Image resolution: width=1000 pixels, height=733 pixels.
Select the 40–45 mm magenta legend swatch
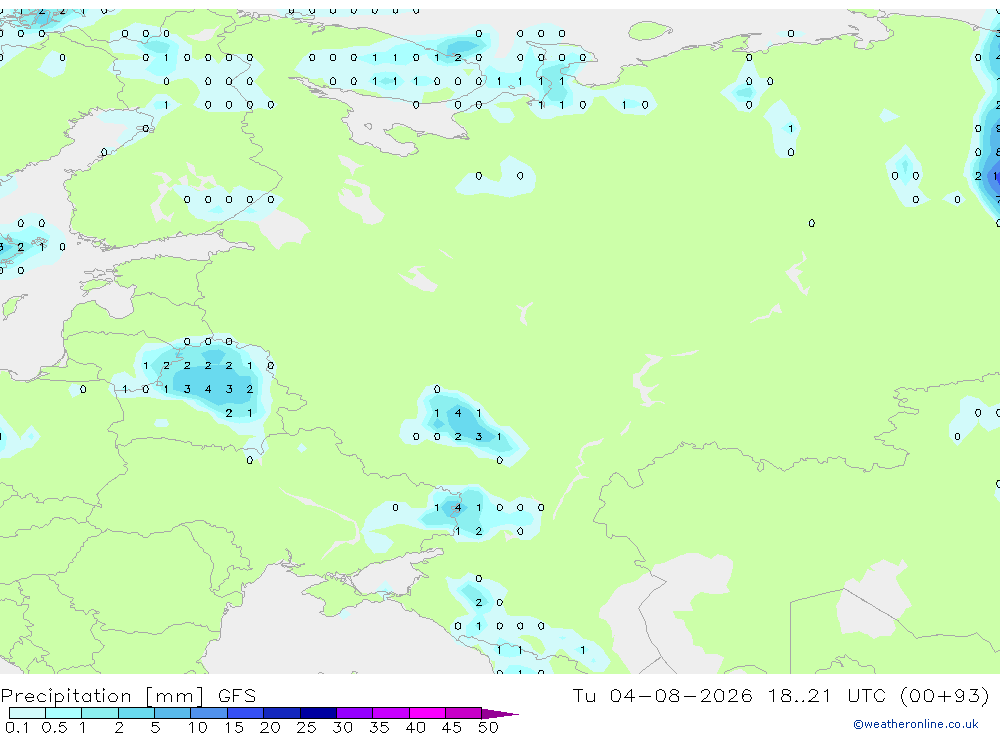[x=427, y=713]
